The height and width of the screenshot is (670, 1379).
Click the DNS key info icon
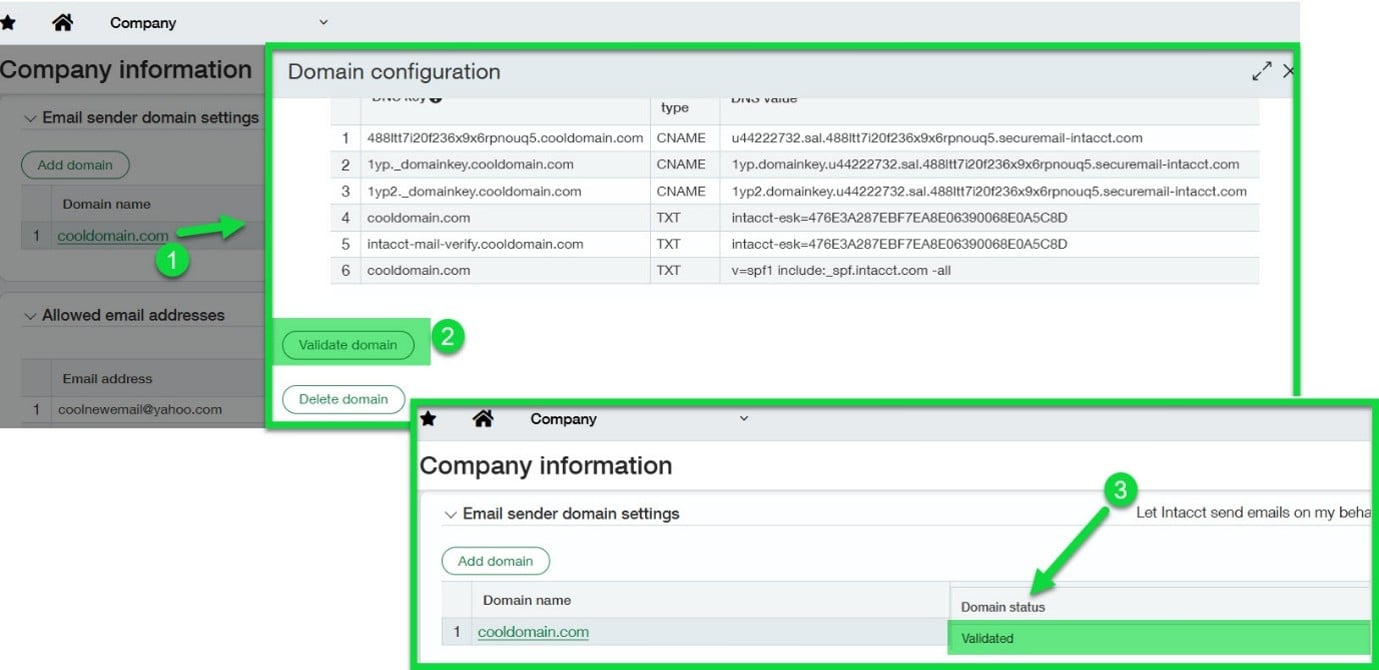point(436,98)
